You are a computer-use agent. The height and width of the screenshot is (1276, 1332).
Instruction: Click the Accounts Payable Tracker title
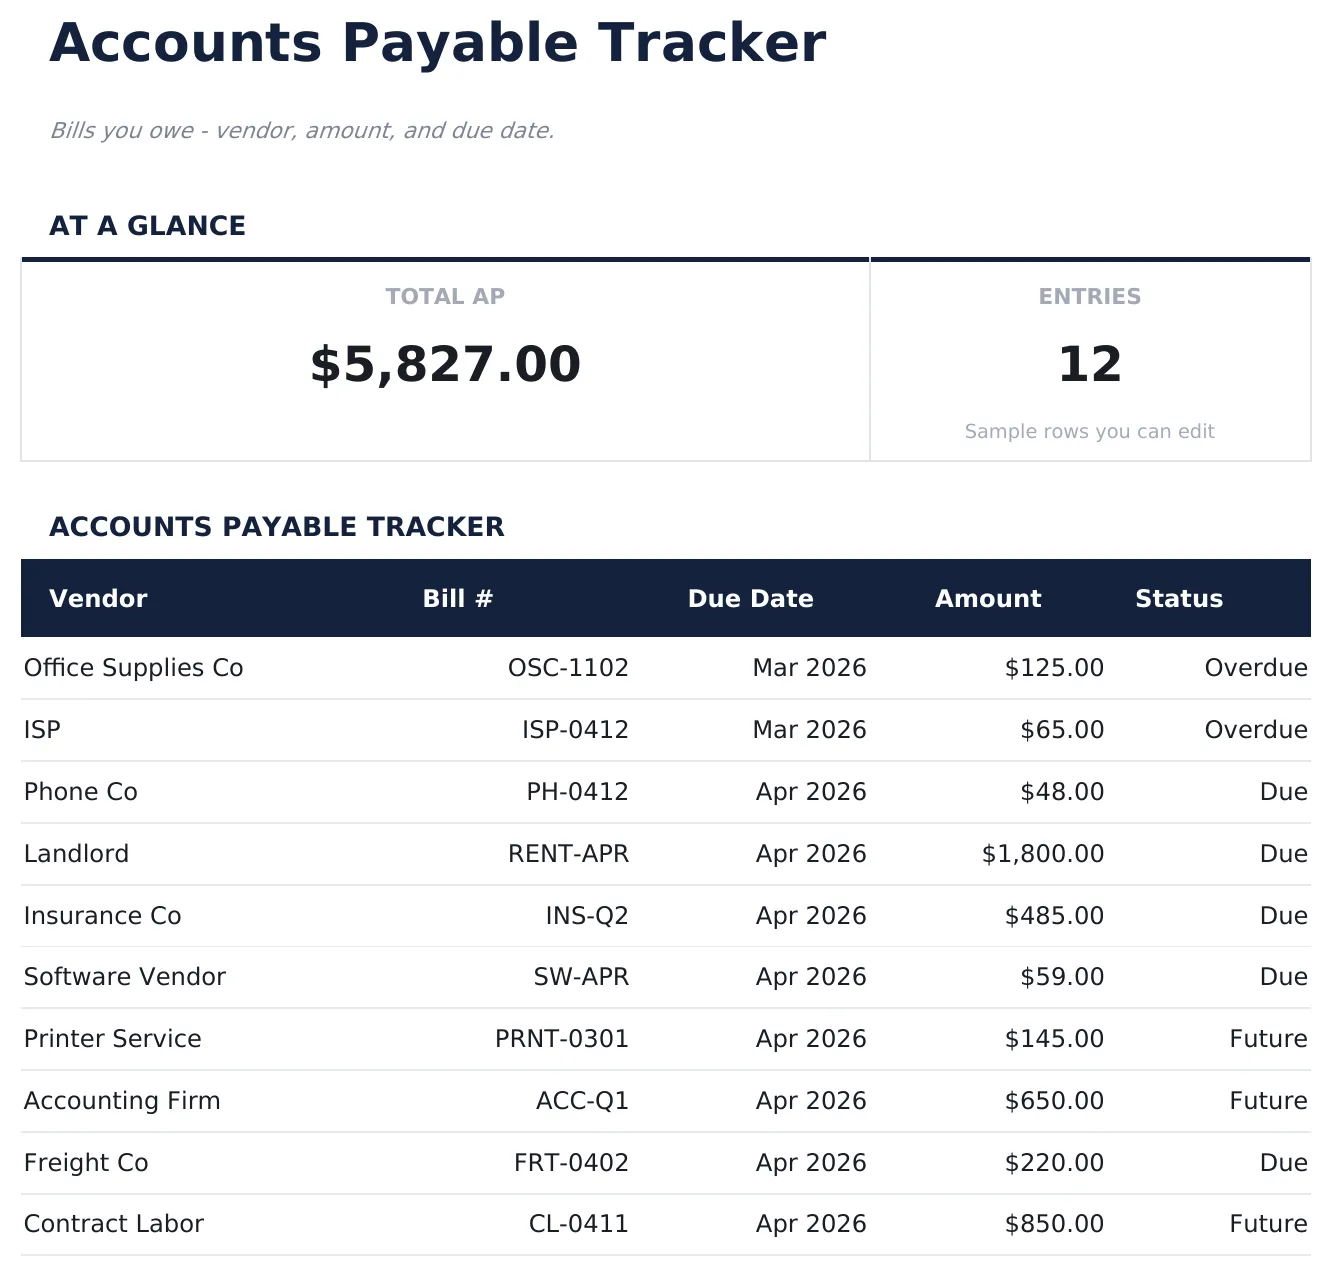pyautogui.click(x=437, y=43)
